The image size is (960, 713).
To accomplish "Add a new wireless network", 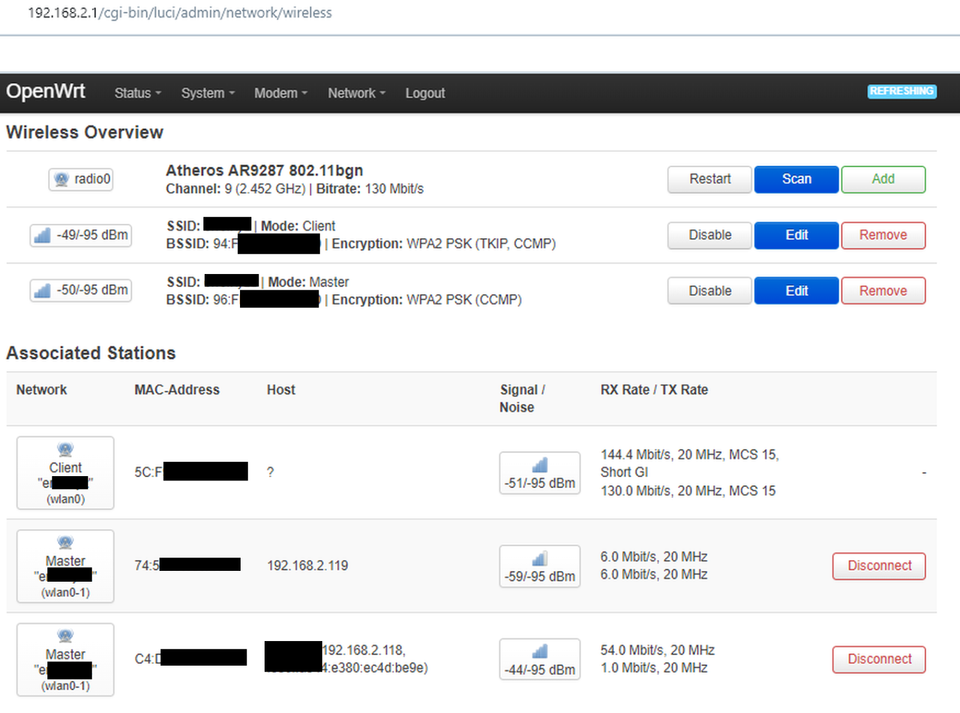I will pos(883,179).
